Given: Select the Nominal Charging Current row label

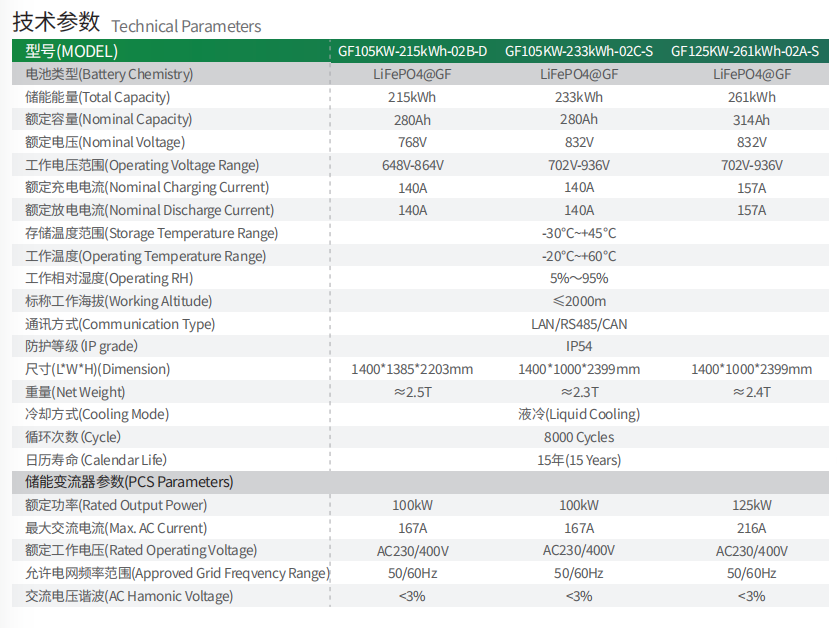Looking at the screenshot, I should coord(147,188).
